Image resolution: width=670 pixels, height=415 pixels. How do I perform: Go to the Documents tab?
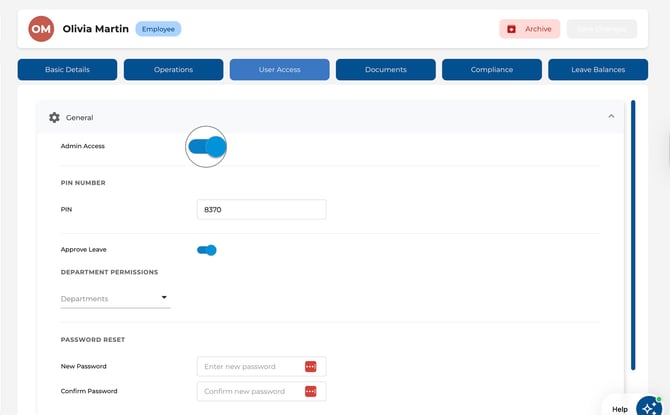(x=385, y=70)
